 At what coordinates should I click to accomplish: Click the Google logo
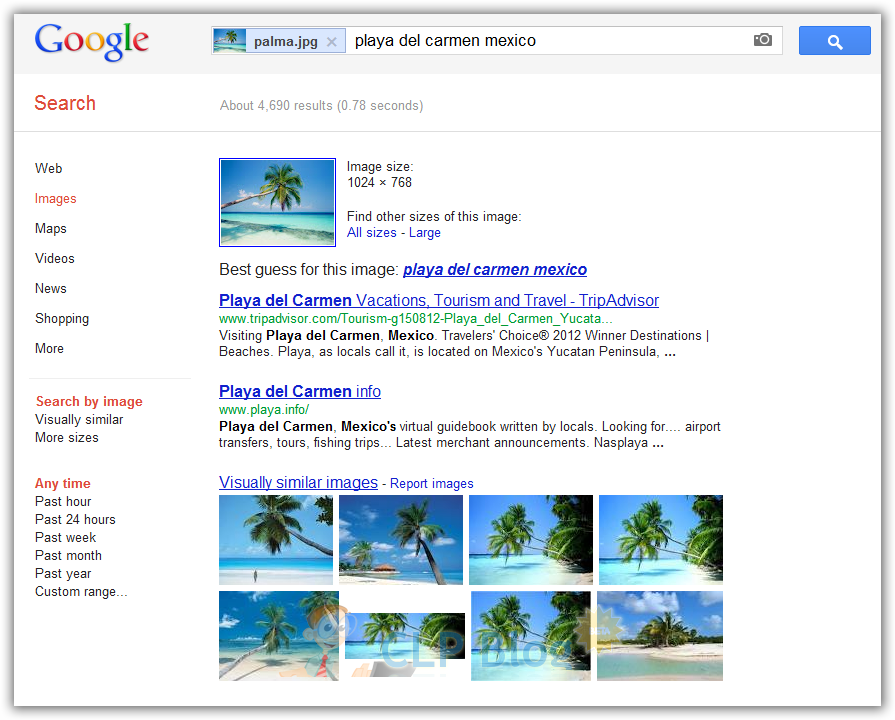(91, 41)
